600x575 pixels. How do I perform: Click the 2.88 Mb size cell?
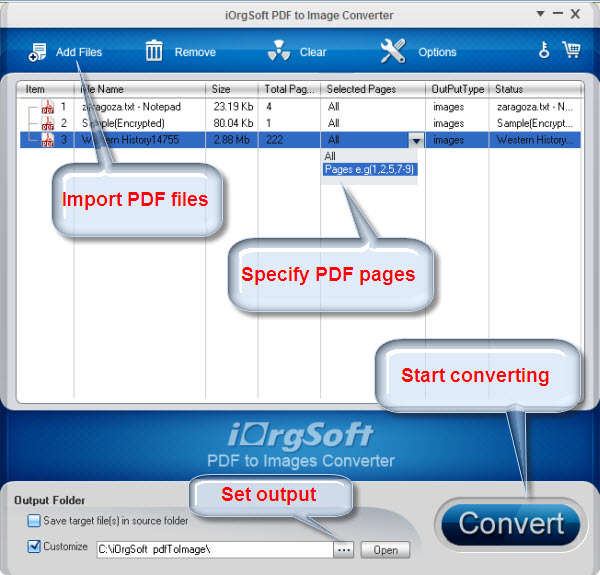point(232,140)
